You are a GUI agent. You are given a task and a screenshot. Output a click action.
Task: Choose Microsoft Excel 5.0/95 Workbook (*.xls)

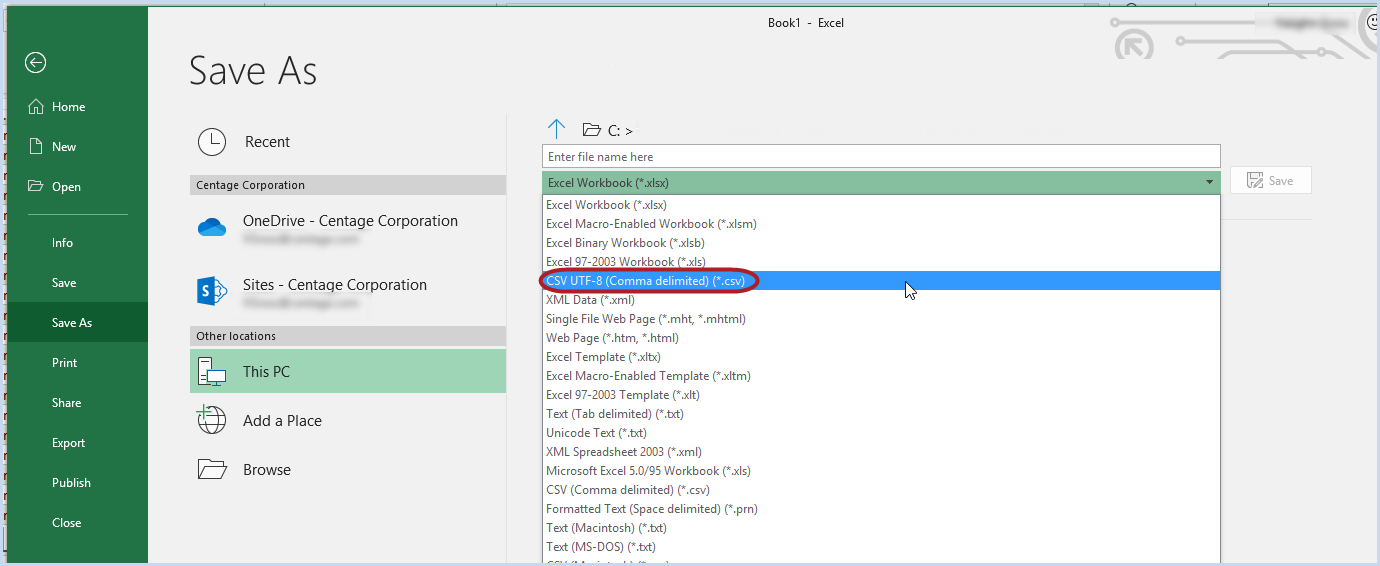coord(881,471)
